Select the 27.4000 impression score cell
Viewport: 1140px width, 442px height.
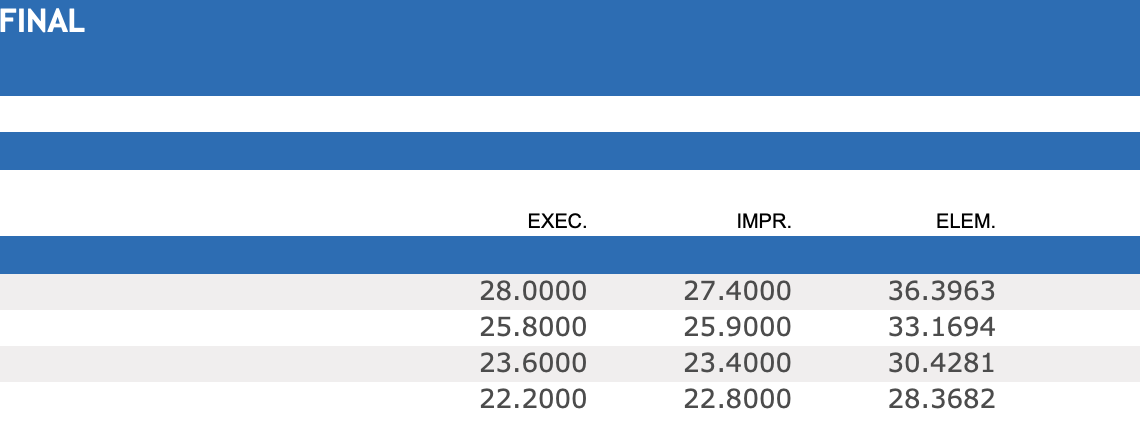pos(737,291)
